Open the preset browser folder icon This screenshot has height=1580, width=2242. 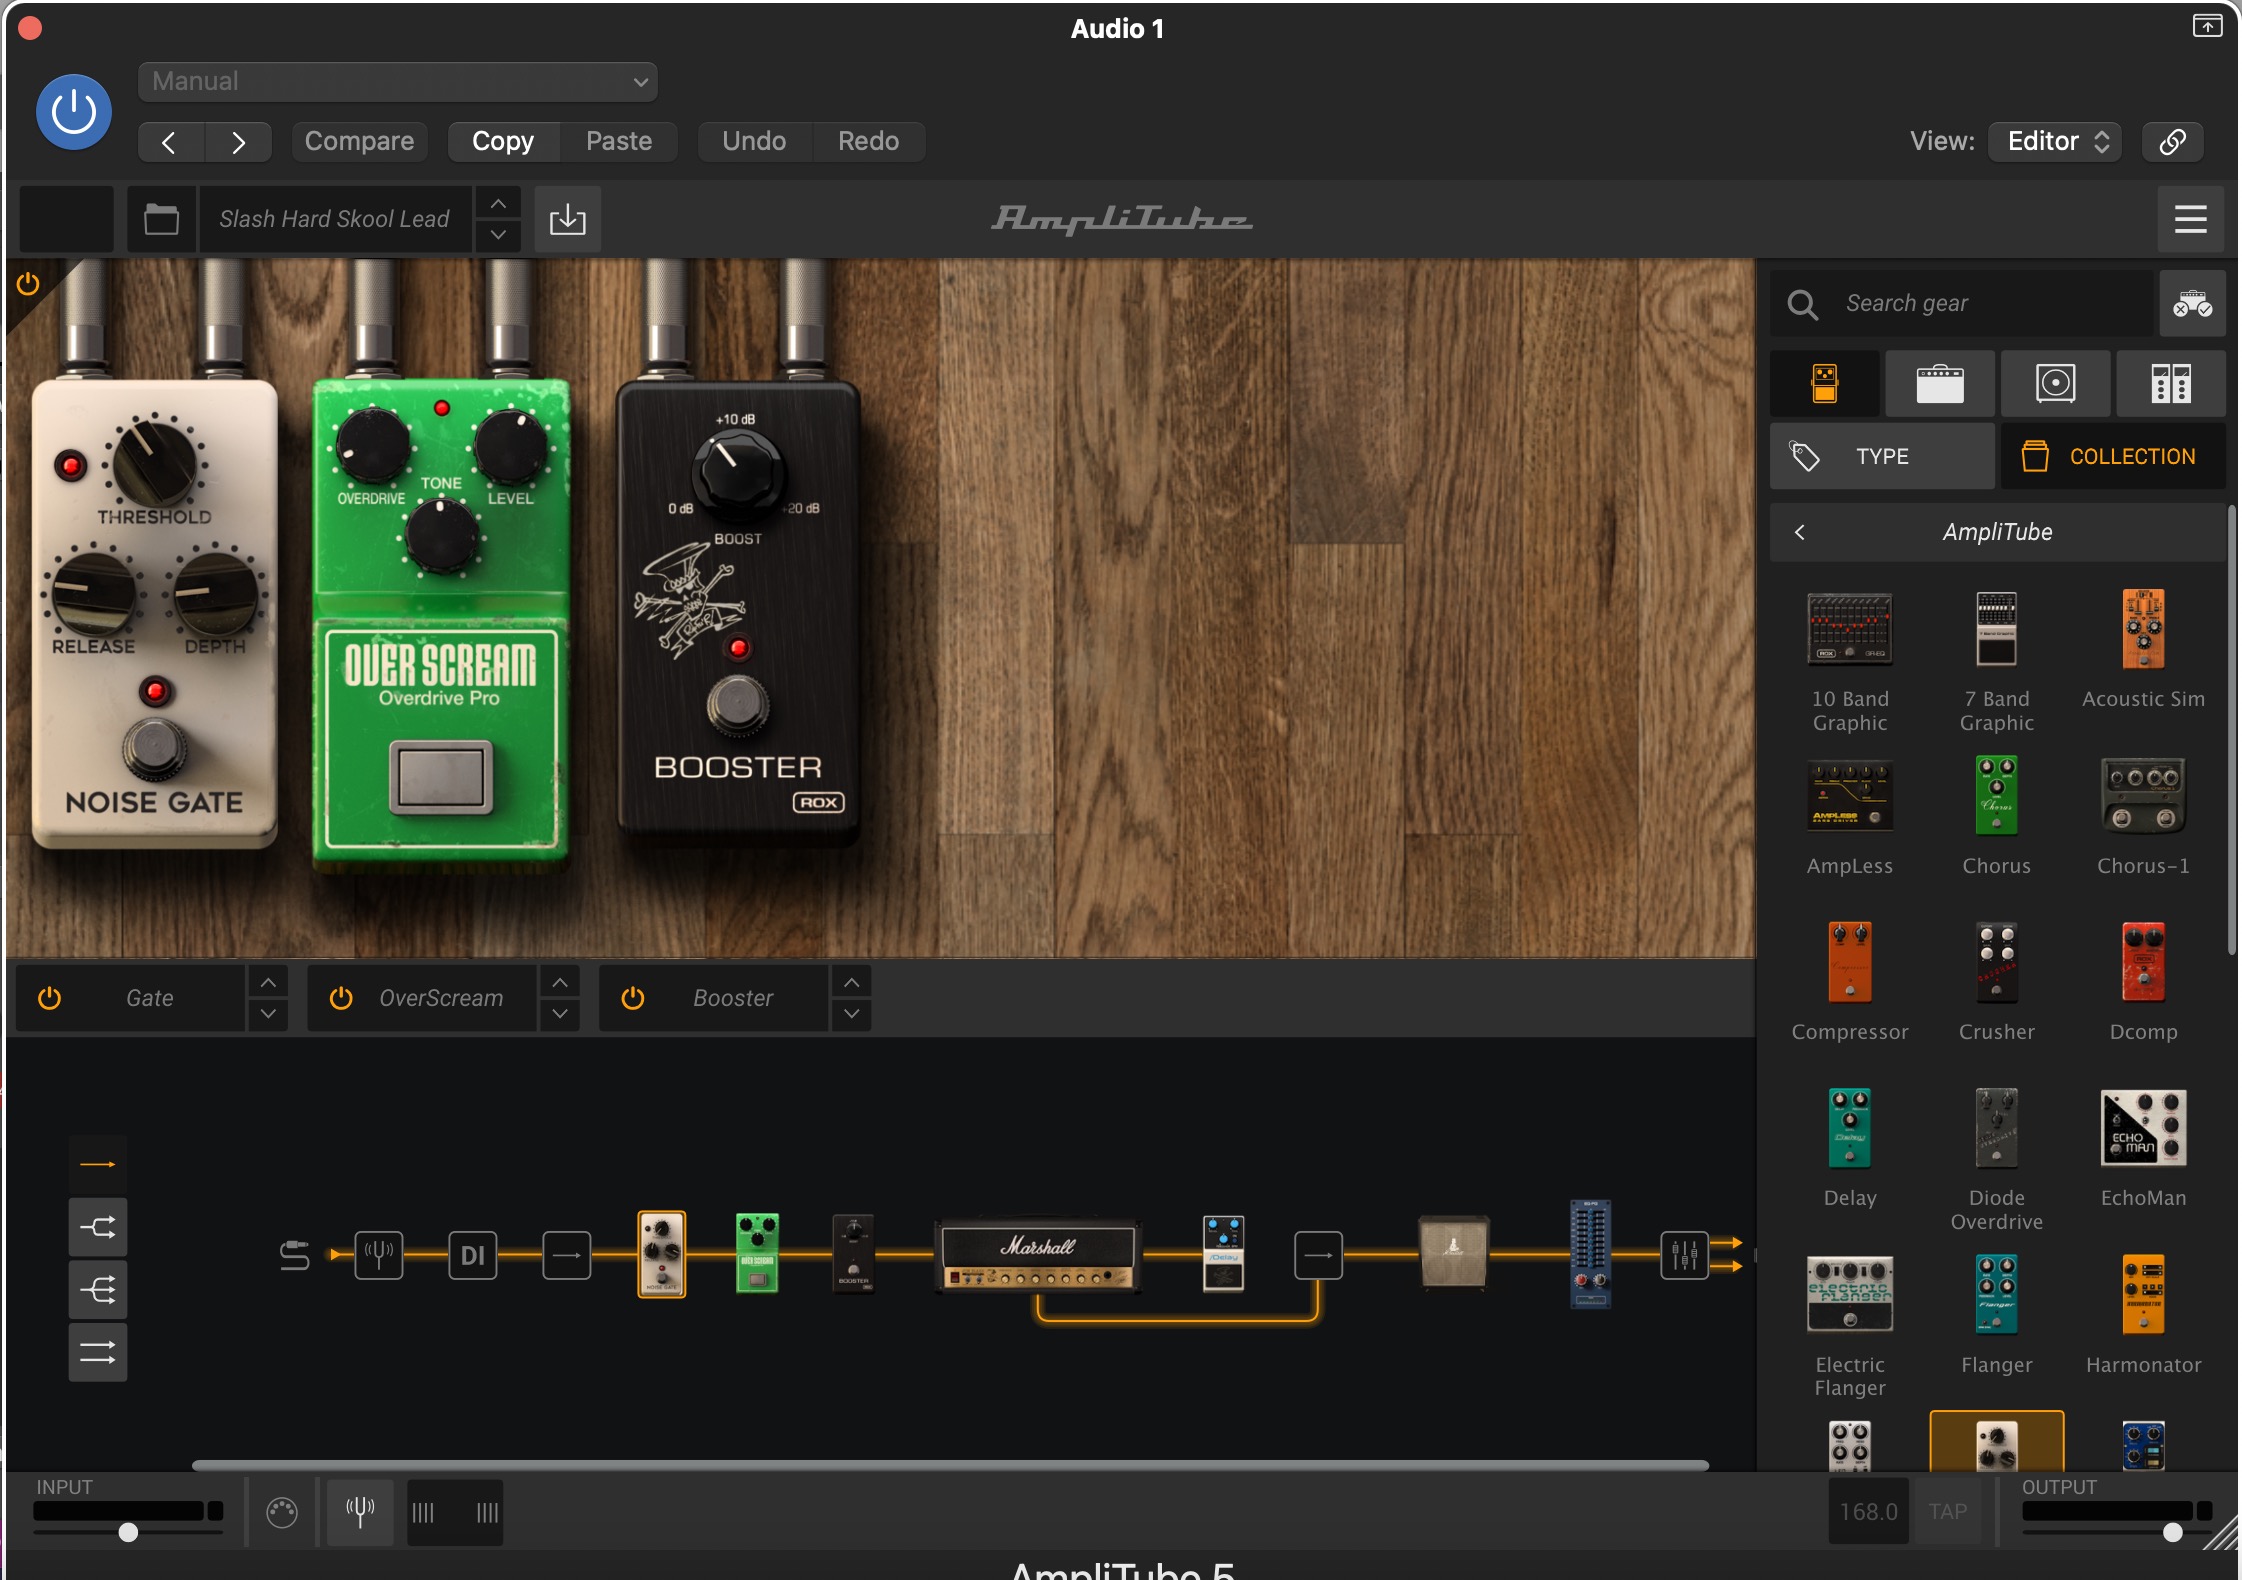[x=161, y=219]
